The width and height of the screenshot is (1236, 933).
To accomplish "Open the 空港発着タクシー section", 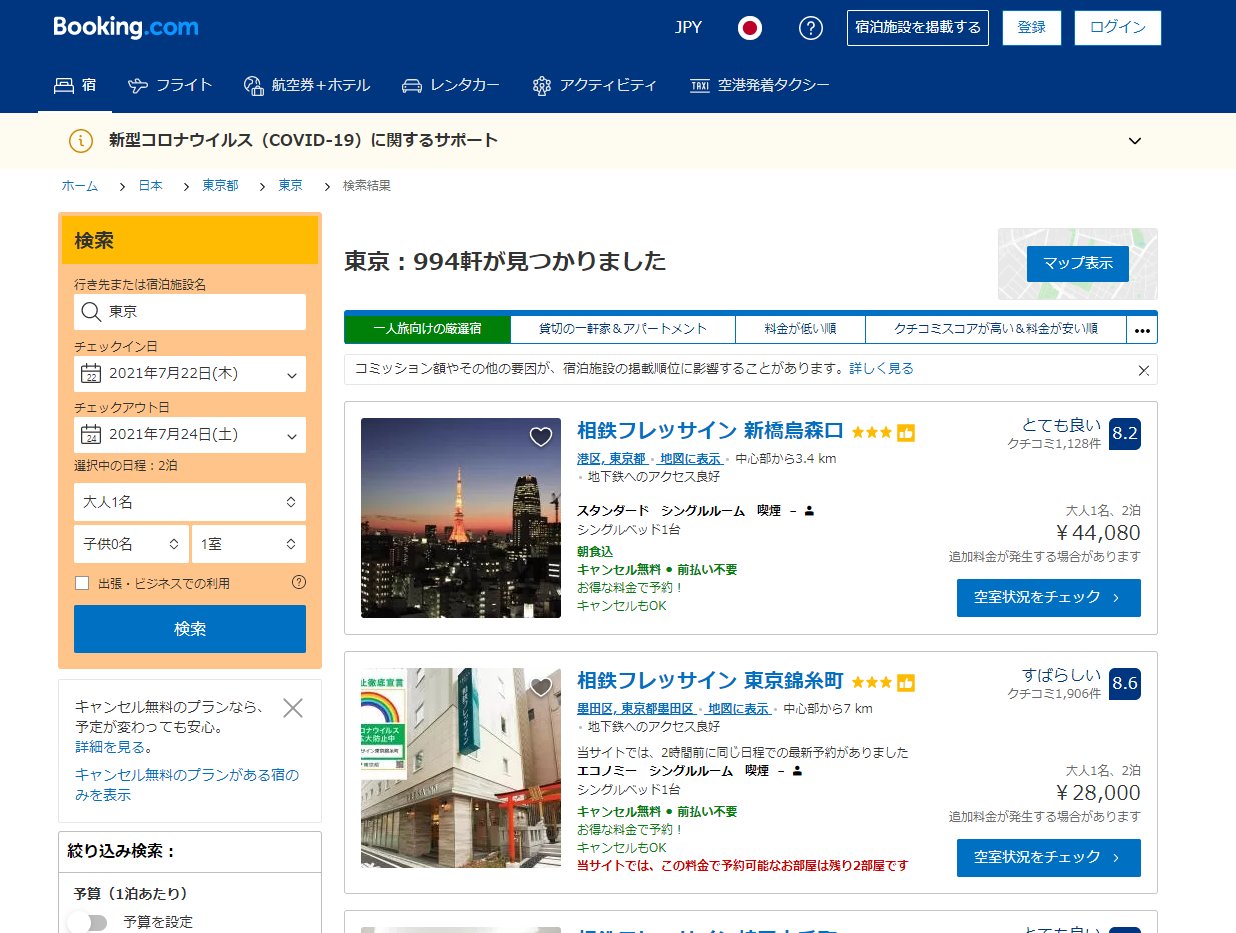I will pyautogui.click(x=760, y=85).
